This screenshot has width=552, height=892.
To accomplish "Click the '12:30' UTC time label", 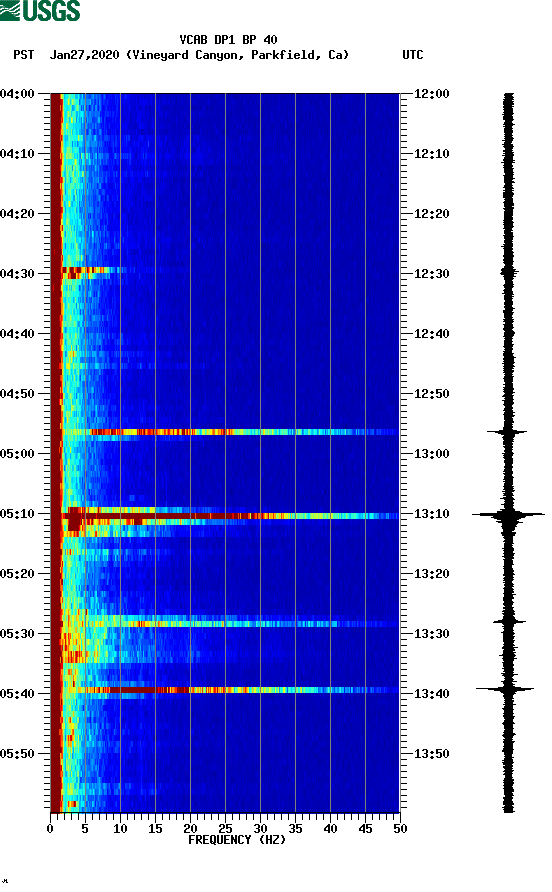I will click(x=431, y=274).
